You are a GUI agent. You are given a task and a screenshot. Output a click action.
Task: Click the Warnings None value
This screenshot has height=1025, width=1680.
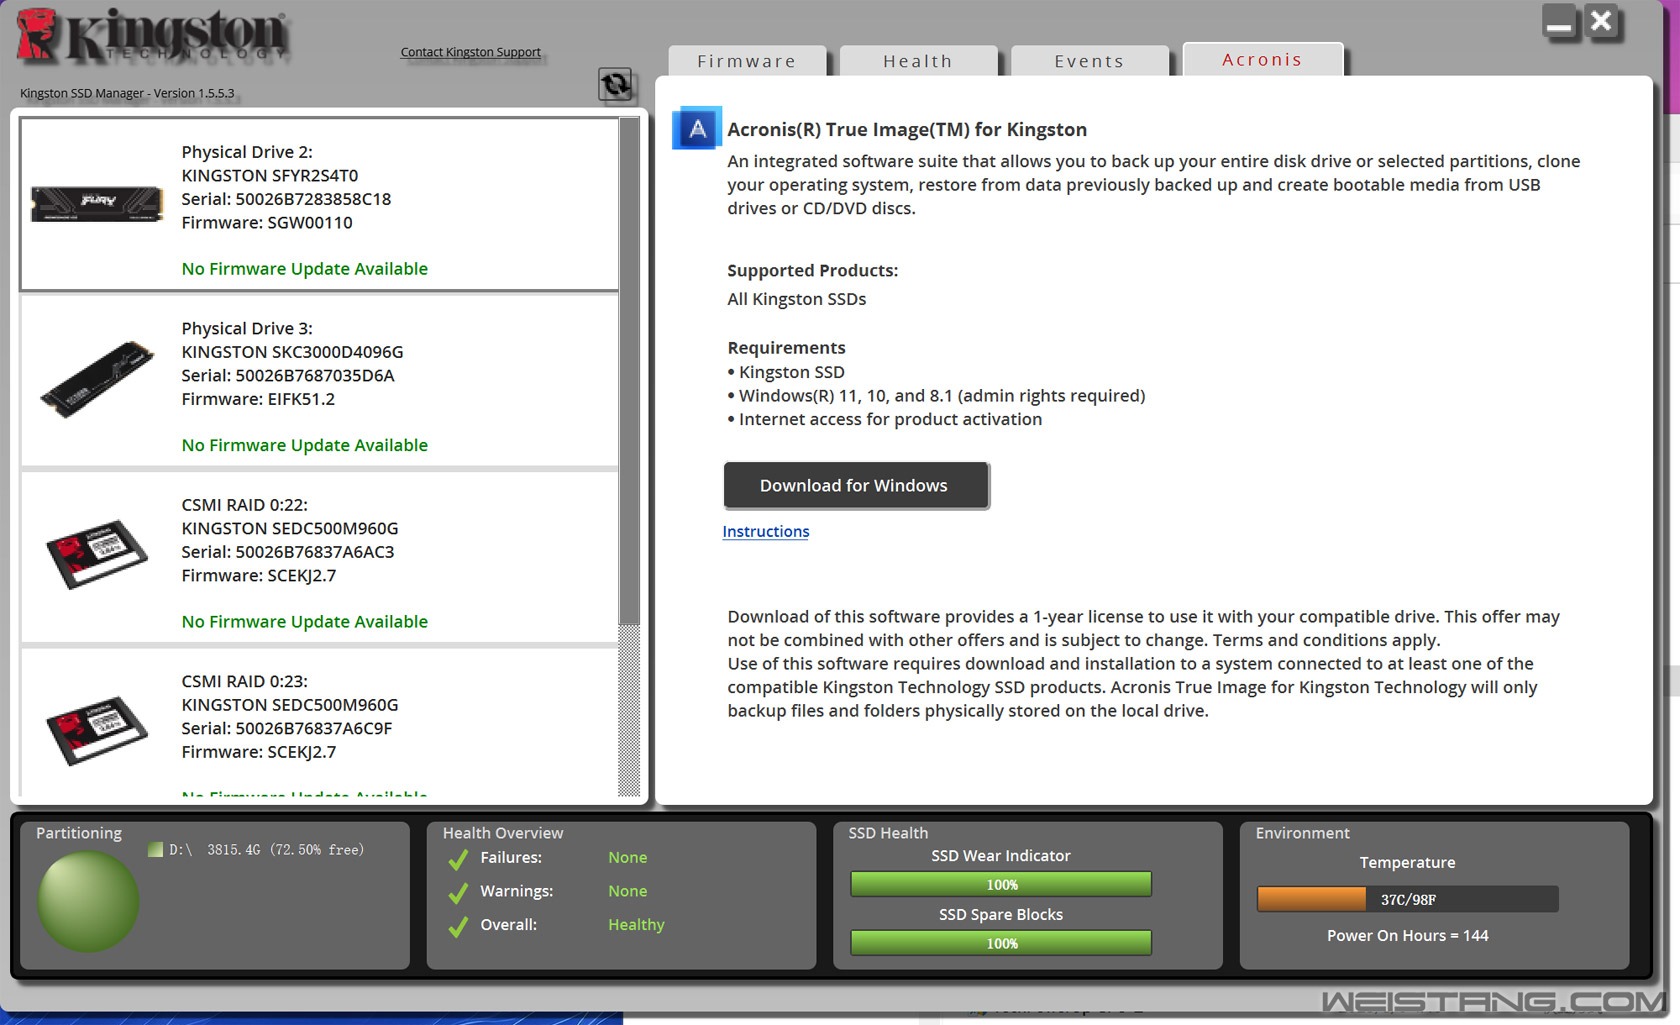click(627, 891)
